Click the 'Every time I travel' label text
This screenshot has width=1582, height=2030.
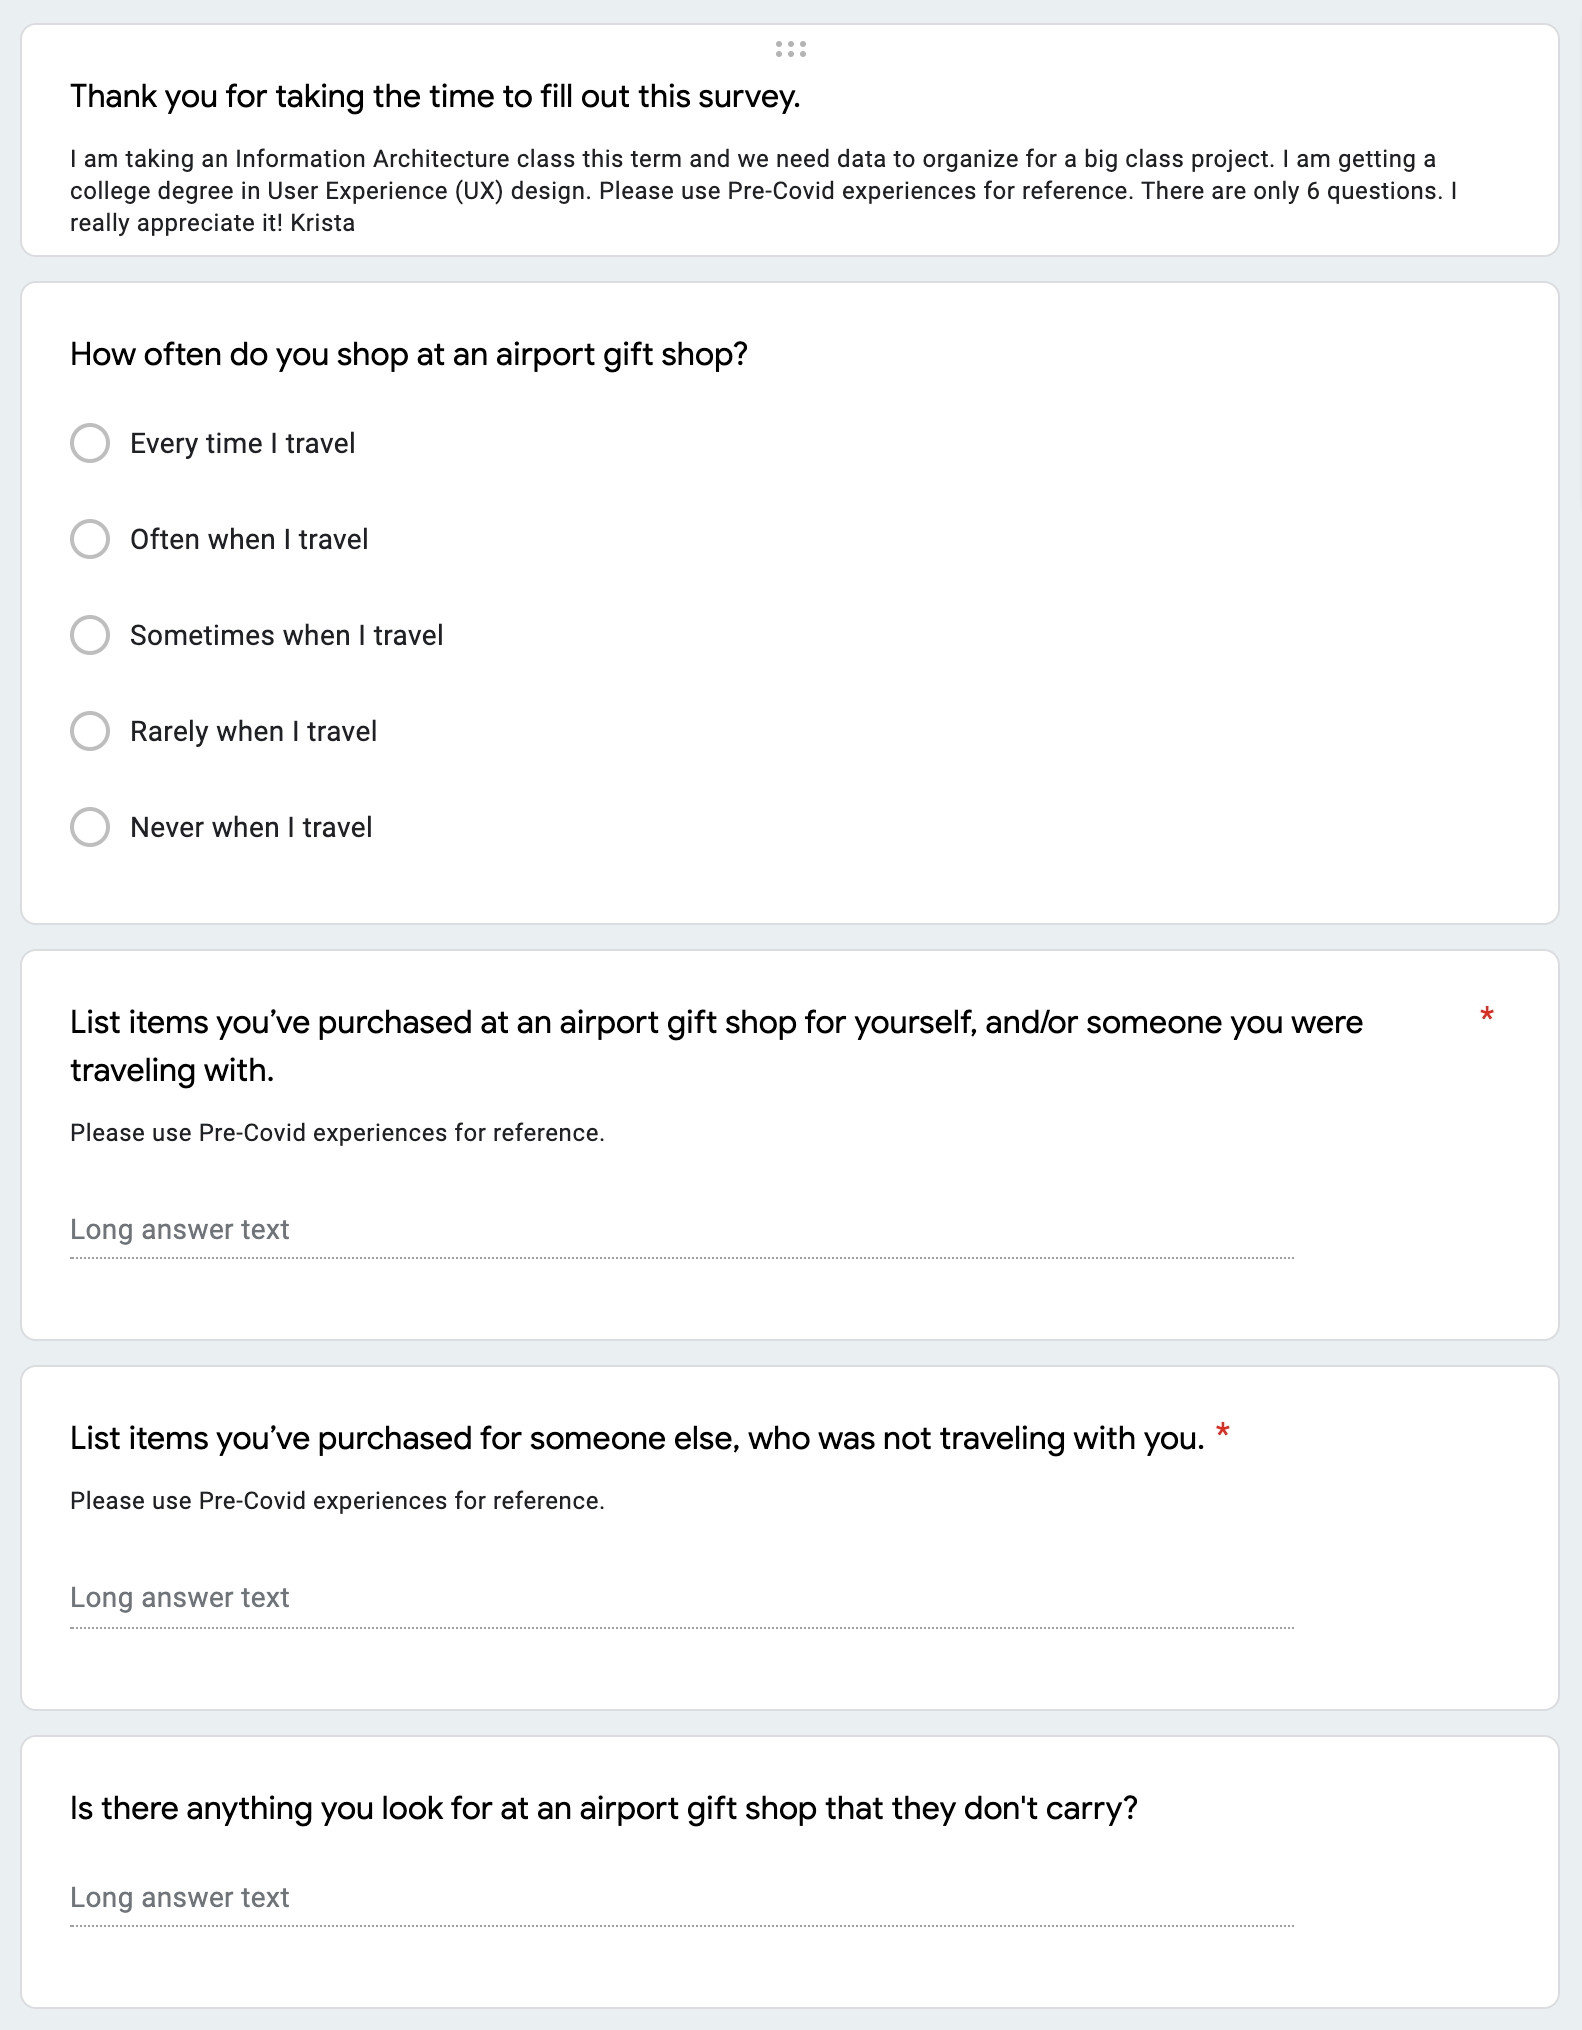(242, 444)
